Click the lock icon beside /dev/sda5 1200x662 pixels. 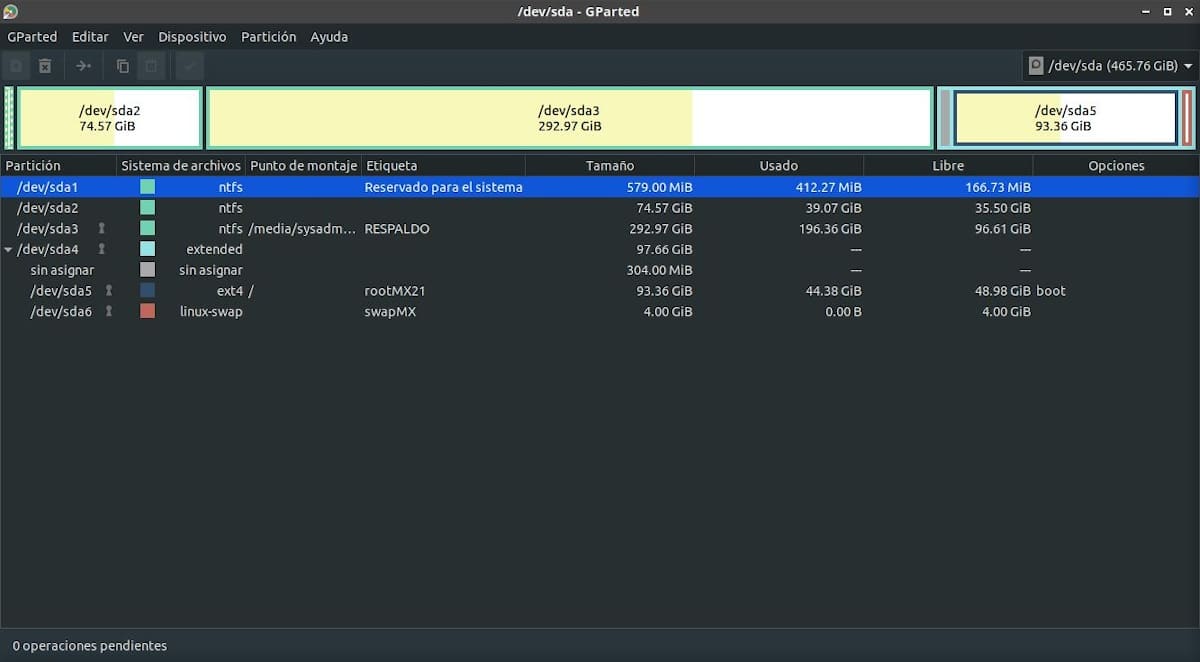pos(109,290)
